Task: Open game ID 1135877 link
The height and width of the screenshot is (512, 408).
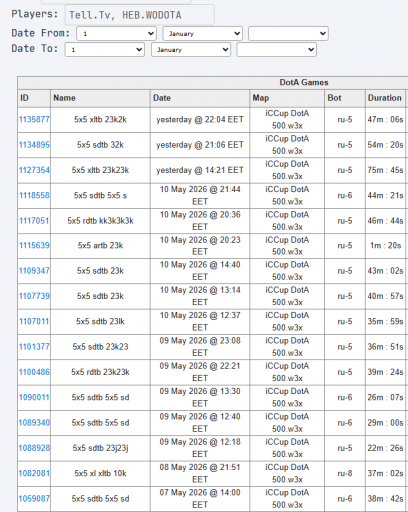Action: [34, 119]
